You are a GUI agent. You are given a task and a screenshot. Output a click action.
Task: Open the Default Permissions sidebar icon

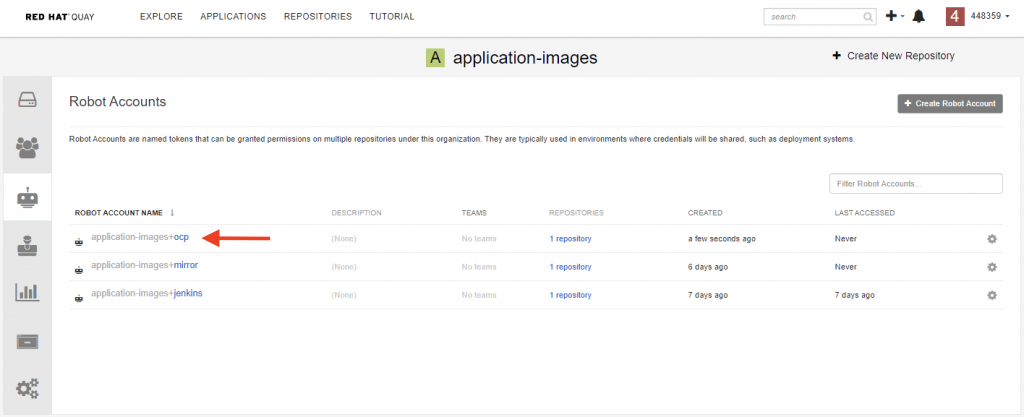27,245
